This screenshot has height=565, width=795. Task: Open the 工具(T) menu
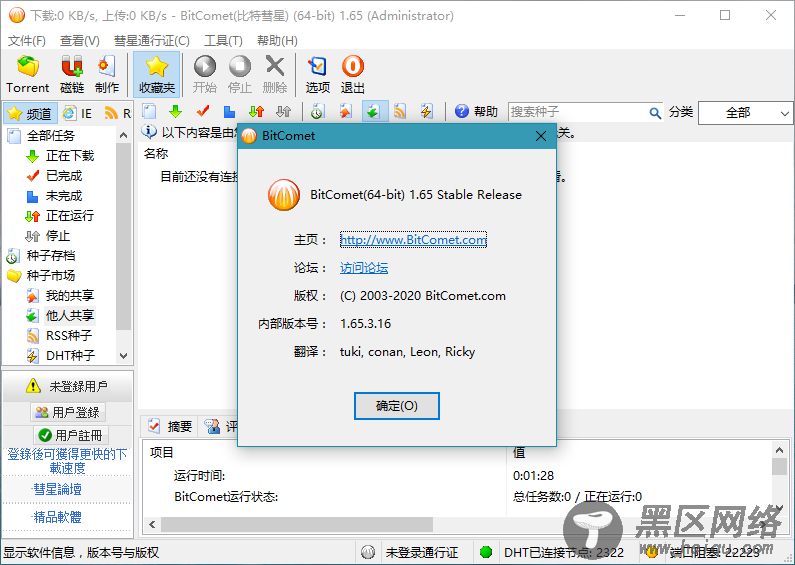[223, 41]
